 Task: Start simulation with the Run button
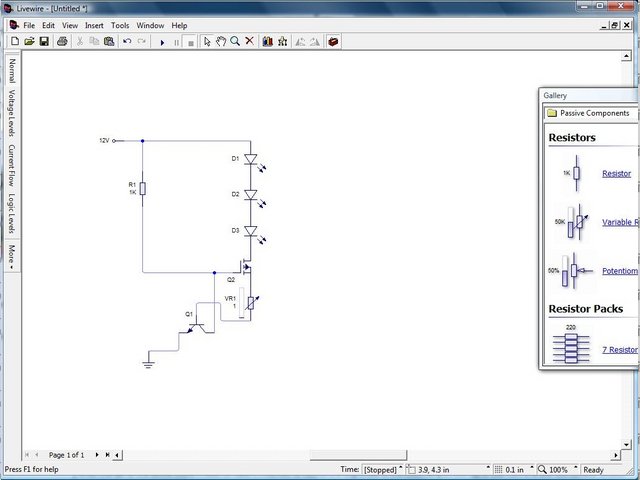point(162,42)
